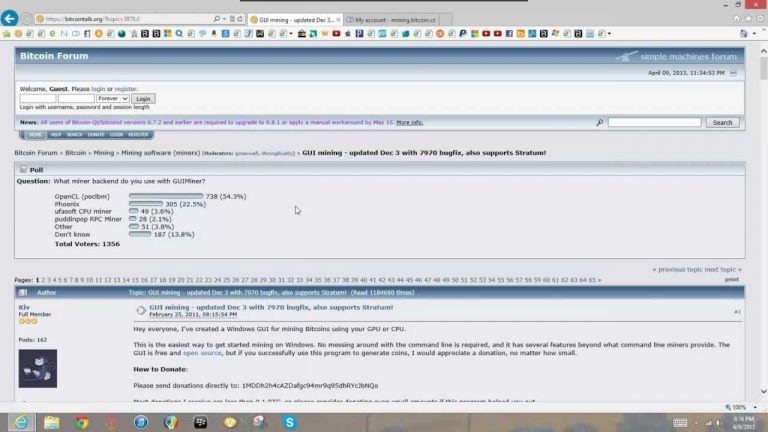Click the on-screen keyboard icon in the system tray

coord(680,423)
